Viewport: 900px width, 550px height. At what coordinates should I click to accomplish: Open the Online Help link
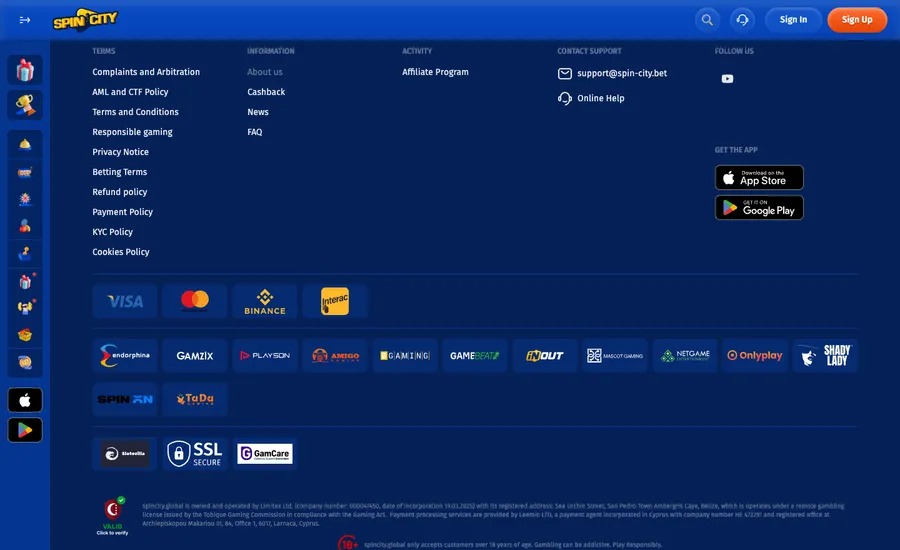click(591, 98)
